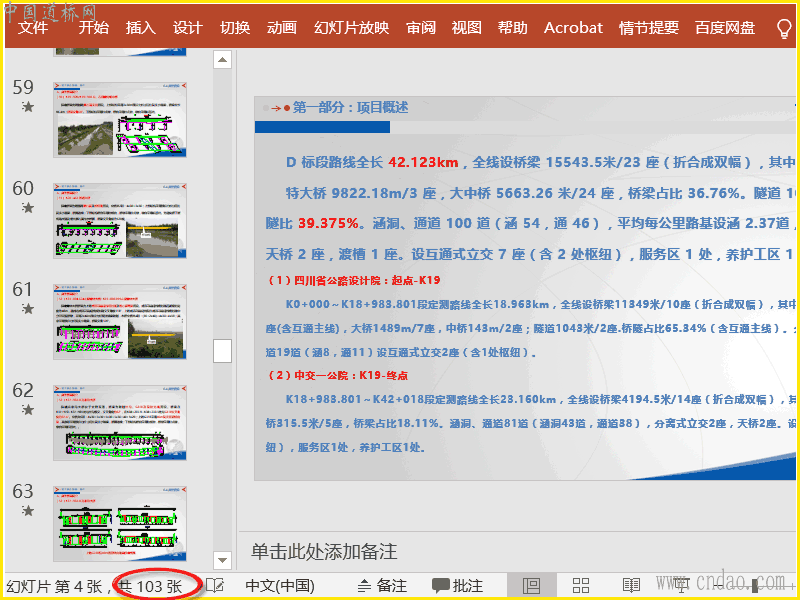Screen dimensions: 800x600
Task: Click the slide count text 共 103 张
Action: [x=151, y=586]
